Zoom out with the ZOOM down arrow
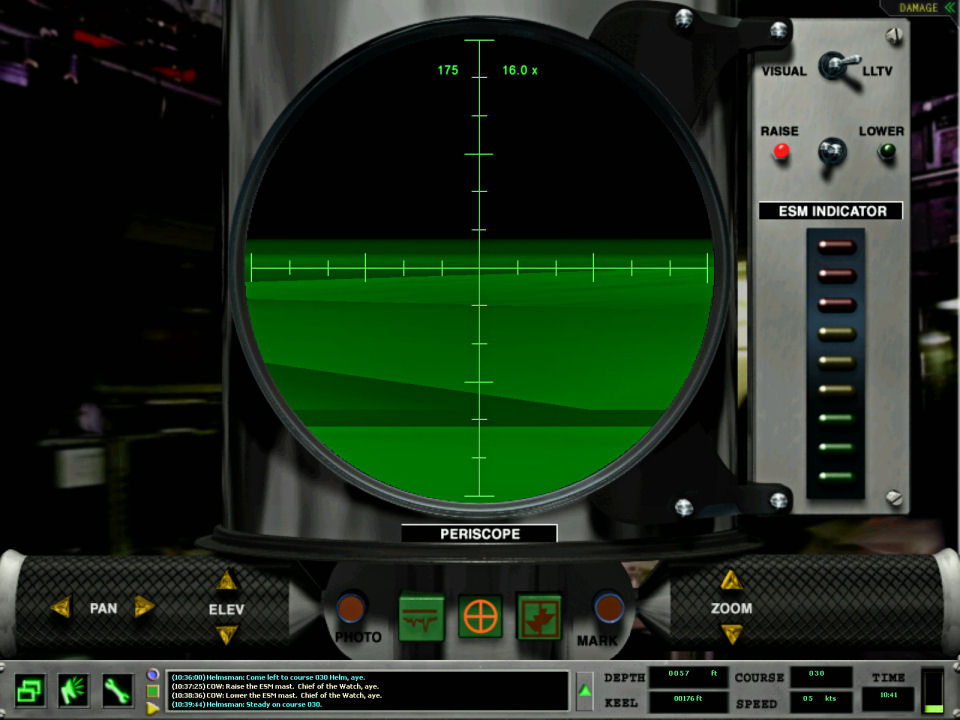960x720 pixels. click(x=732, y=634)
